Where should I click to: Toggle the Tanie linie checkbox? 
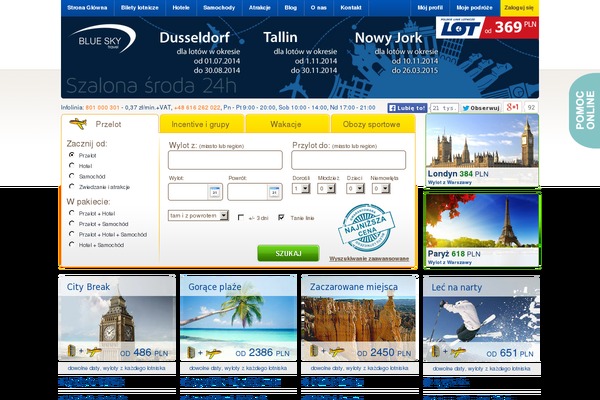coord(281,217)
